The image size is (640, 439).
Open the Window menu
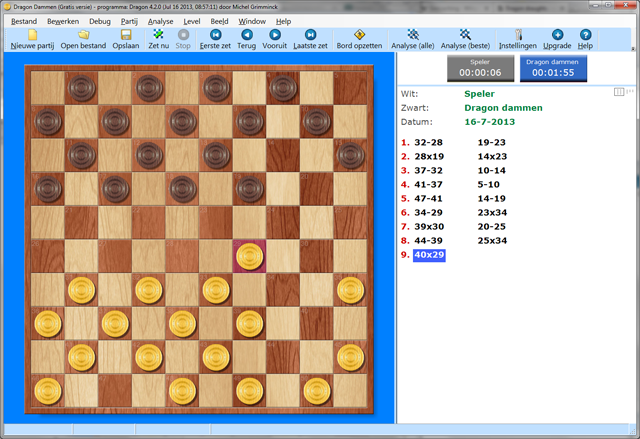coord(252,21)
